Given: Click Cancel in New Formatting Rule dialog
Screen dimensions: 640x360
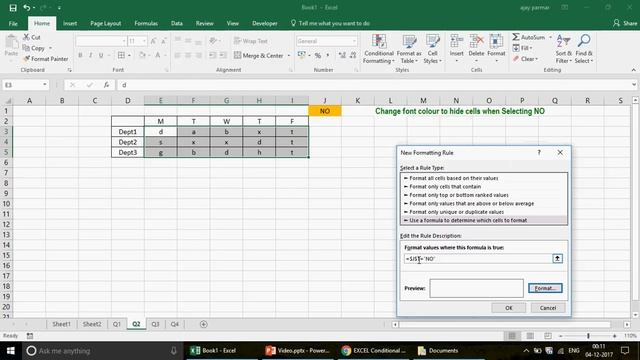Looking at the screenshot, I should pos(548,308).
